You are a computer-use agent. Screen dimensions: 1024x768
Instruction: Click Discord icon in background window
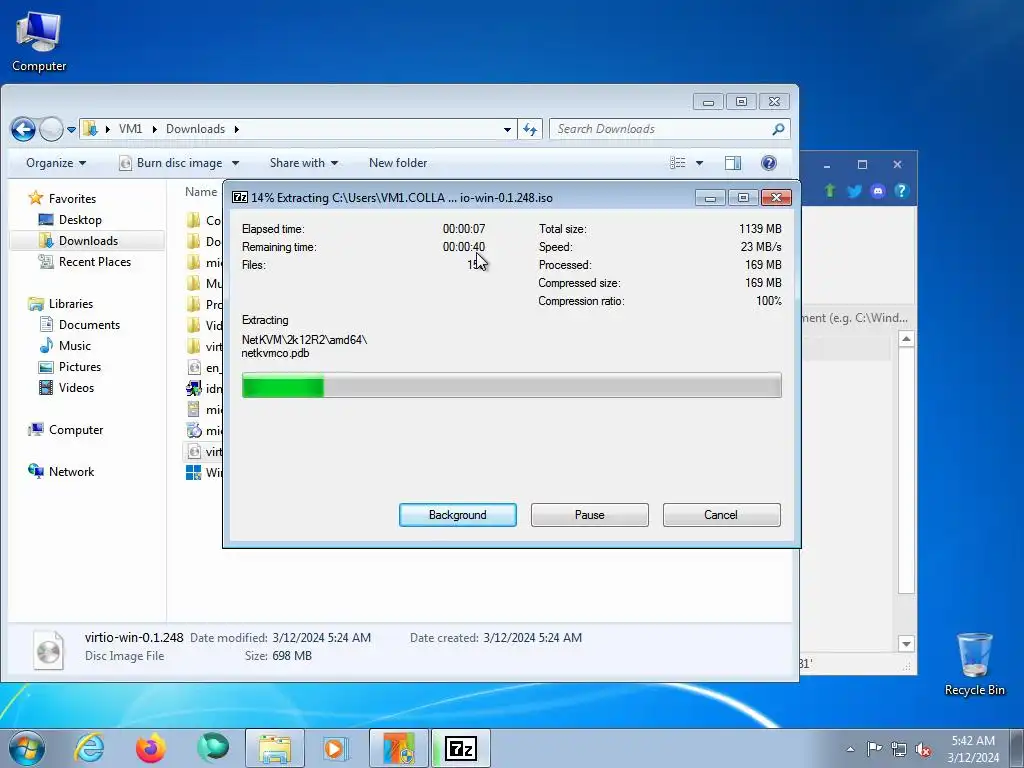click(x=878, y=191)
